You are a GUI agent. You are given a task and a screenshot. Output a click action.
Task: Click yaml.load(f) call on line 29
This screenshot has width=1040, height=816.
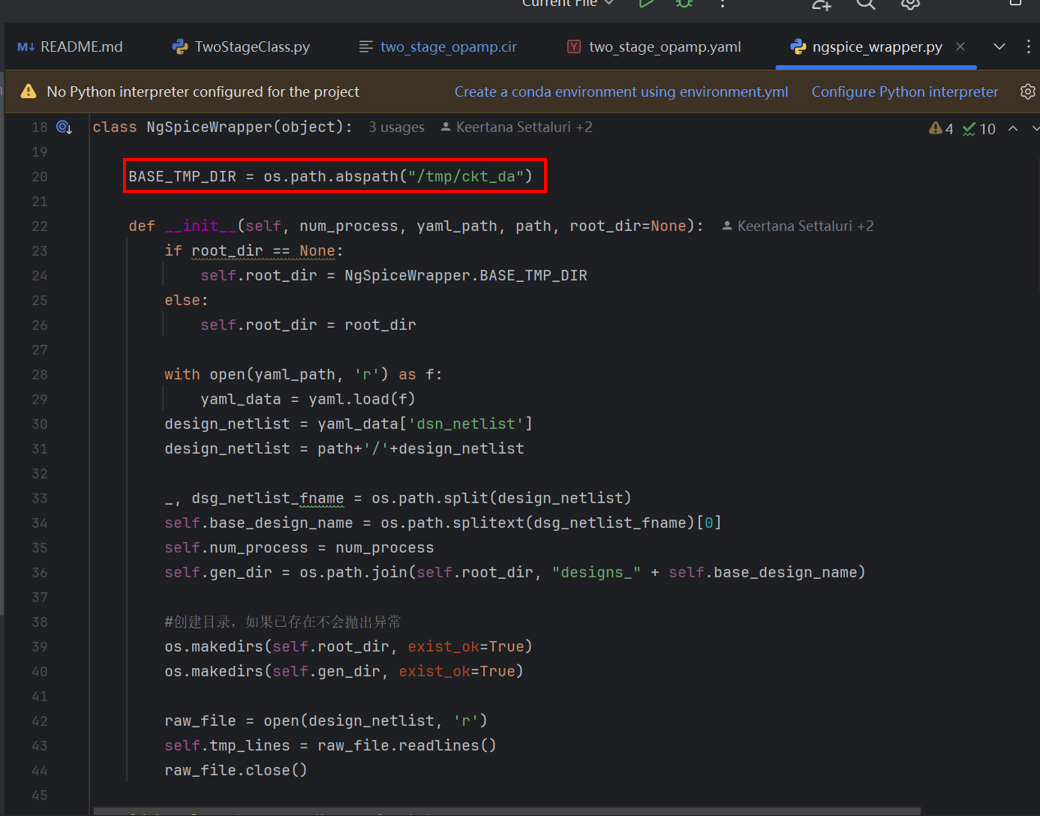362,399
